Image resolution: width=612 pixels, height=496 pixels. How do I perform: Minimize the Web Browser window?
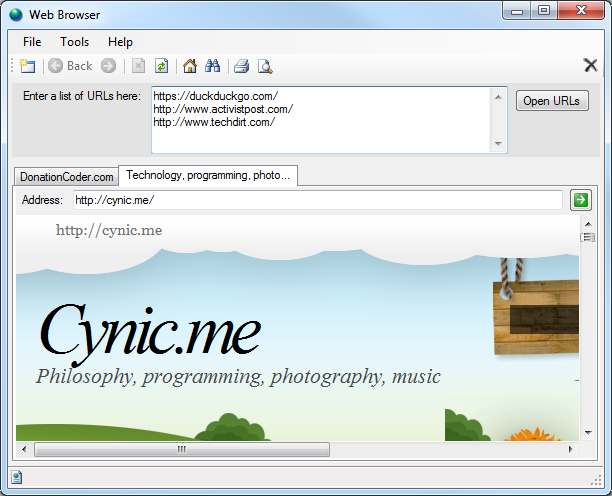[517, 11]
